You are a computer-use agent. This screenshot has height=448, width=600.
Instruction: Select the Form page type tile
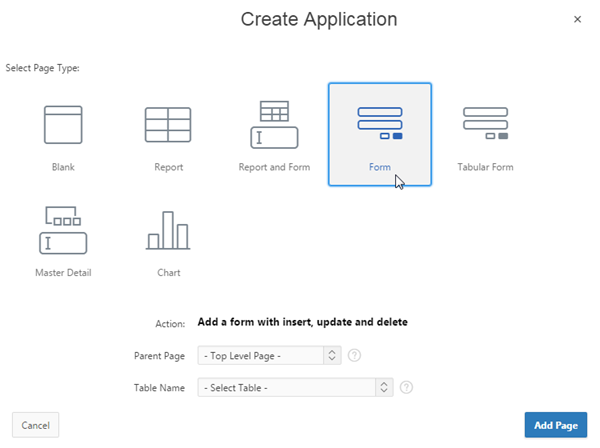coord(380,135)
